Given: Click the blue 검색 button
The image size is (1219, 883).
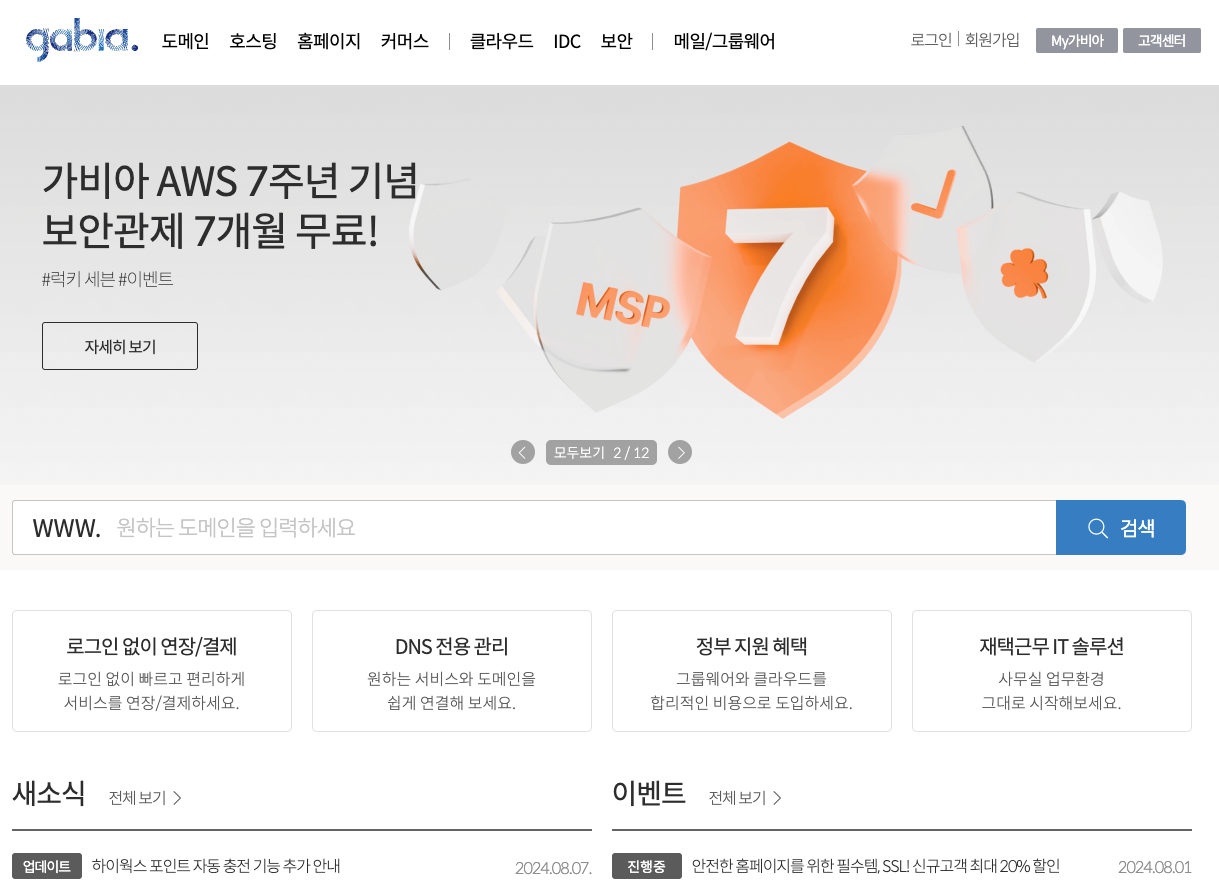Looking at the screenshot, I should coord(1121,527).
